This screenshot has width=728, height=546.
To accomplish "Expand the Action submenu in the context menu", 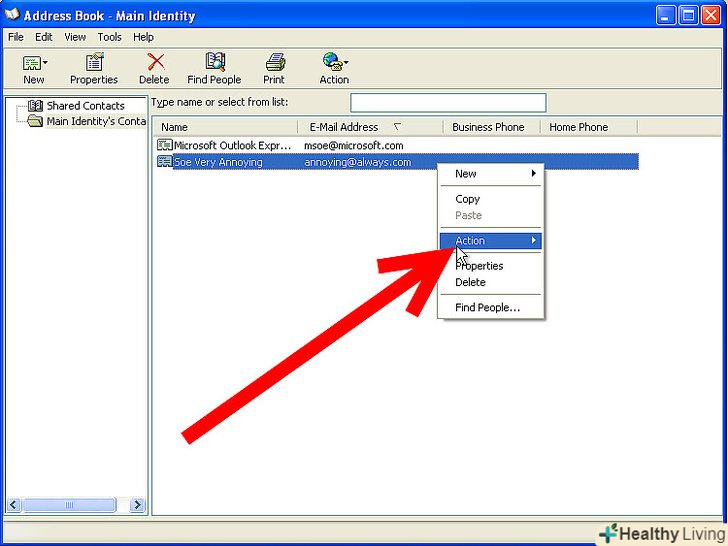I will tap(490, 240).
